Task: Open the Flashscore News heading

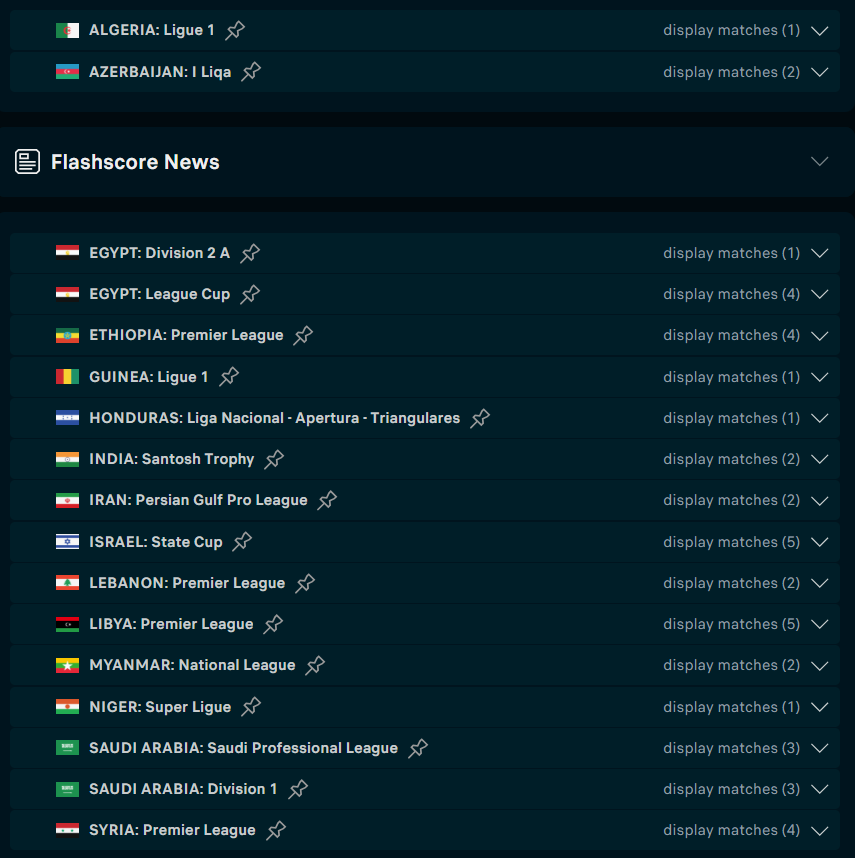Action: (x=135, y=162)
